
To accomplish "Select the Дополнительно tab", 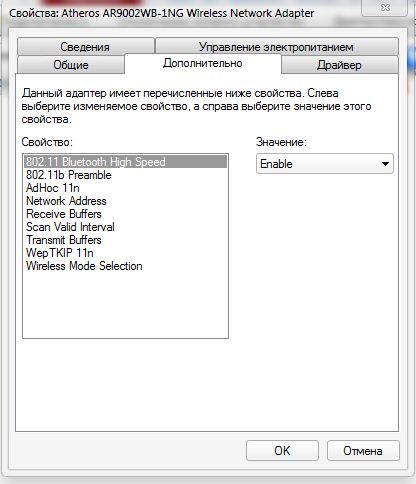I will (x=203, y=63).
